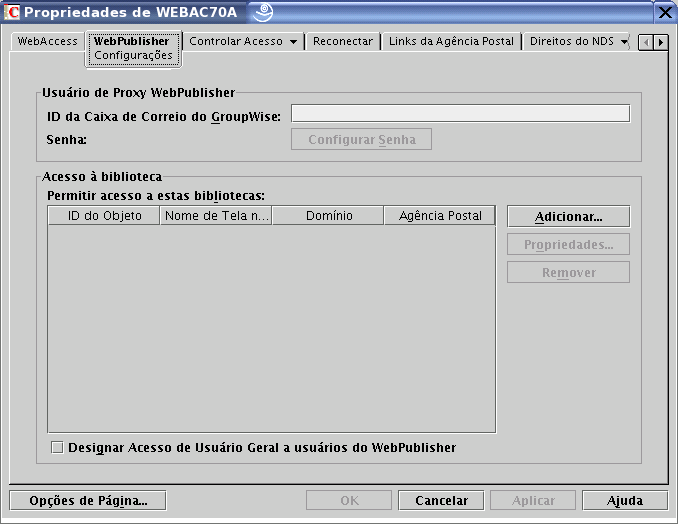The width and height of the screenshot is (678, 524).
Task: Click the Configurar Senha button
Action: (x=361, y=139)
